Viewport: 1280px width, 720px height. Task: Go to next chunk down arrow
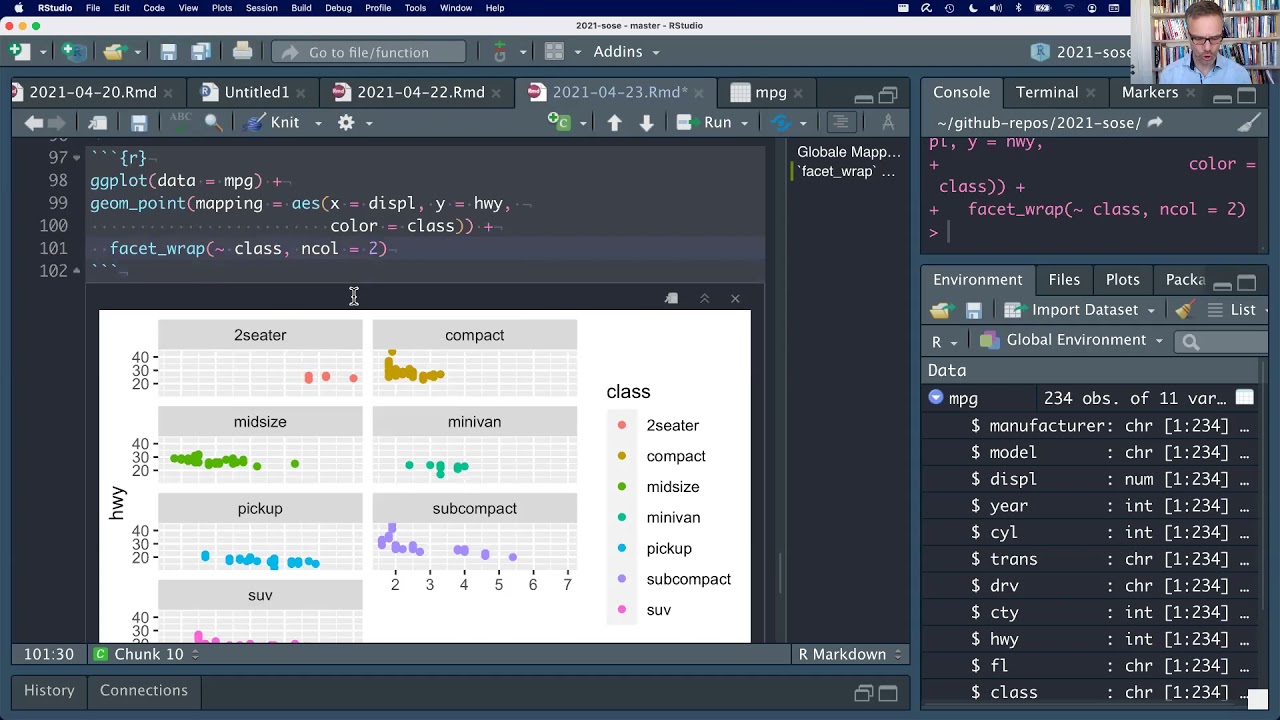(x=646, y=122)
